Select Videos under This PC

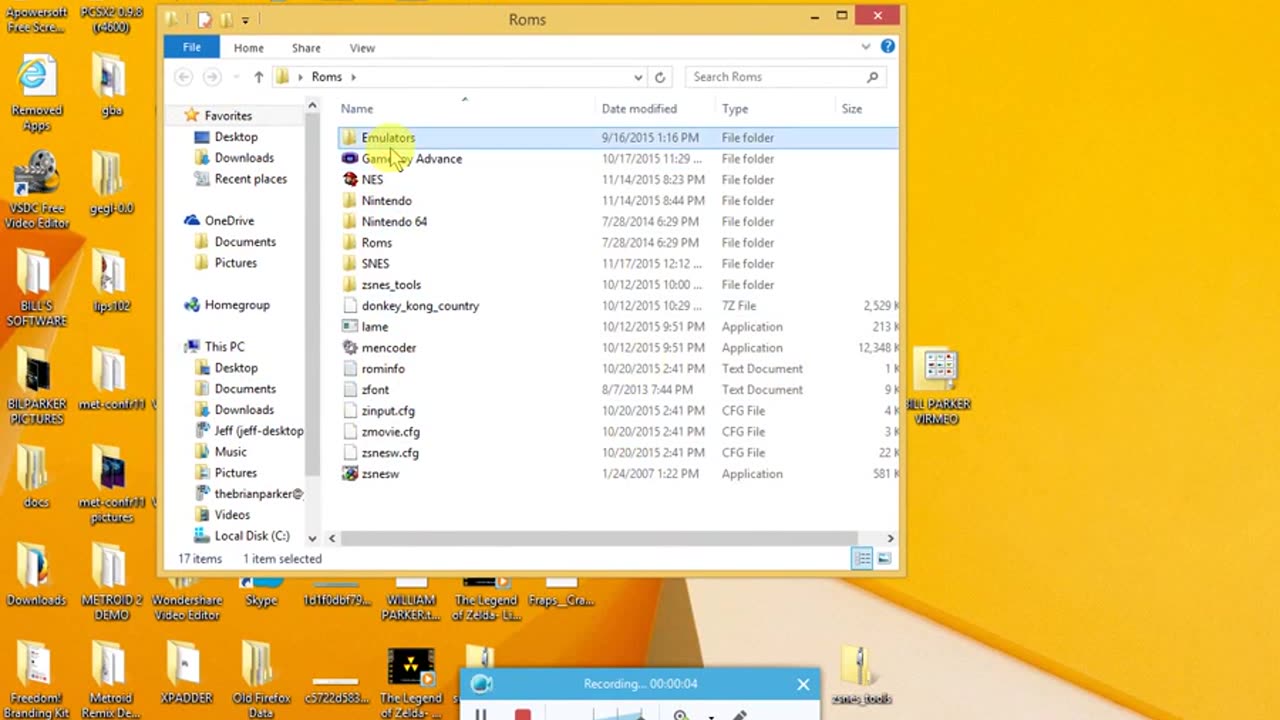[232, 515]
